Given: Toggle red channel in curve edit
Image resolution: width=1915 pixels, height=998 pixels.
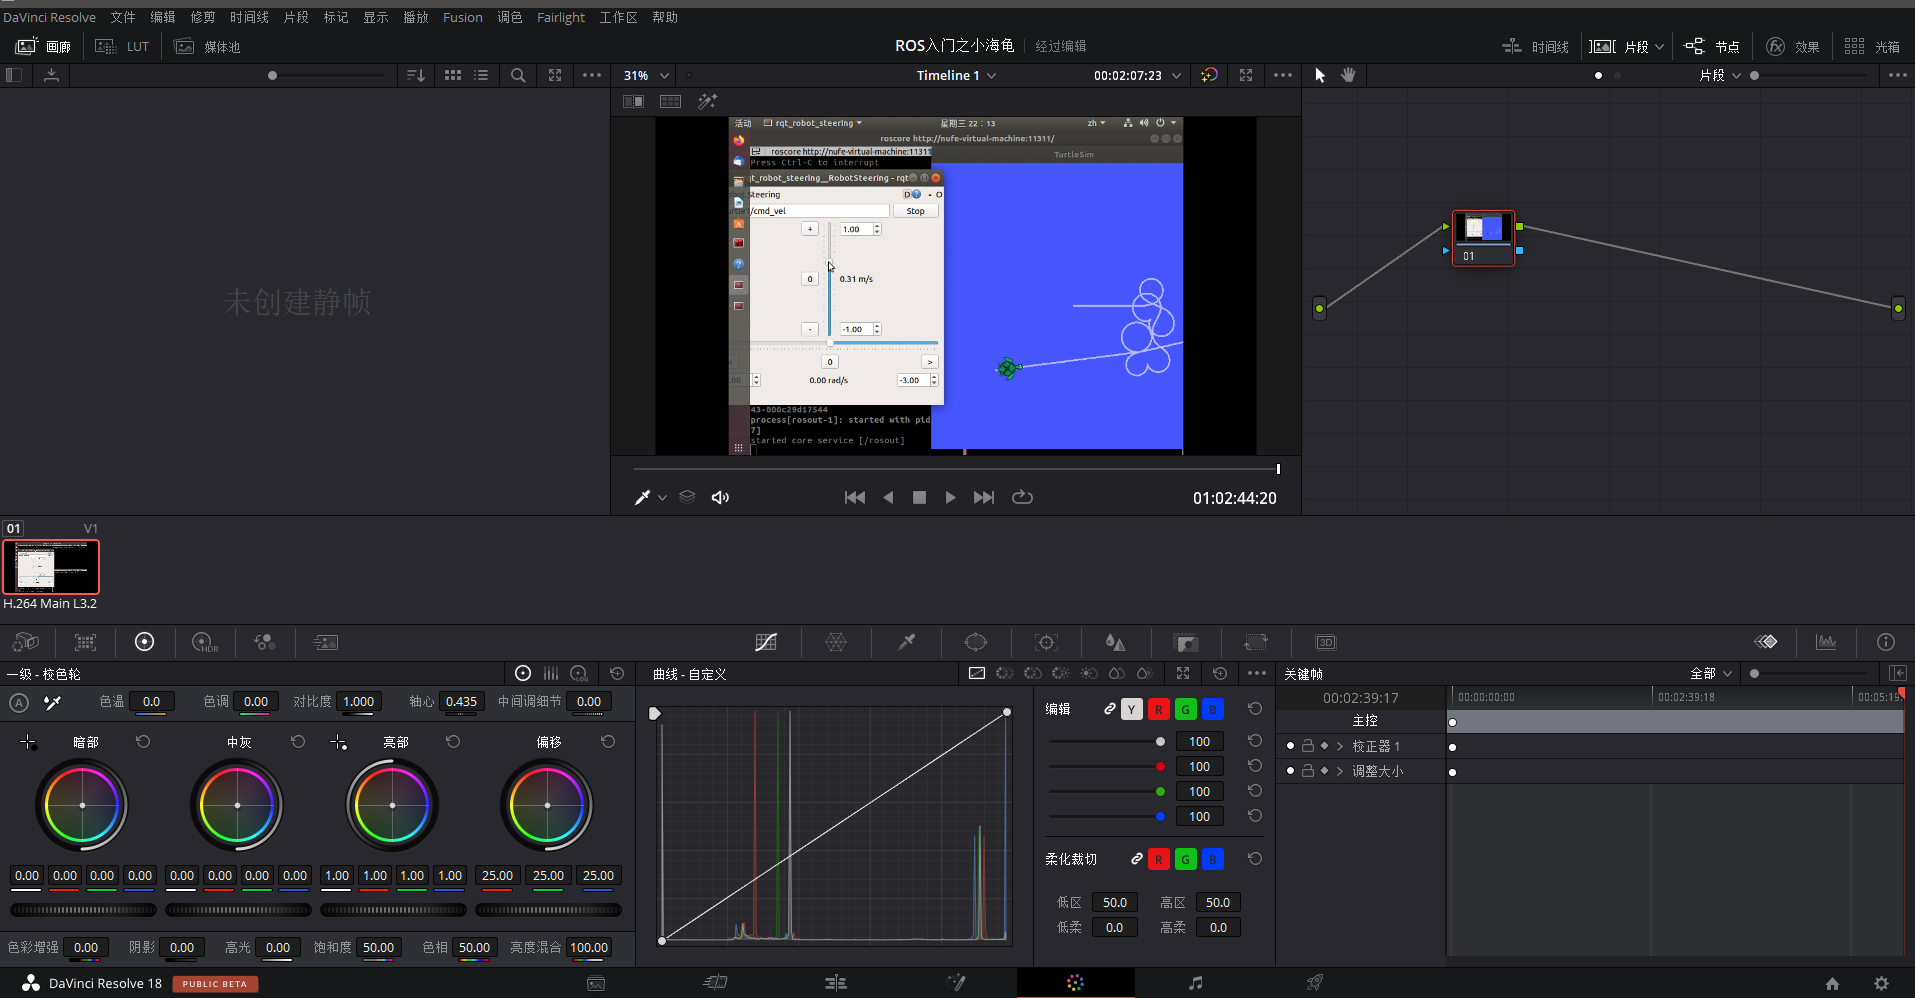Looking at the screenshot, I should coord(1158,709).
